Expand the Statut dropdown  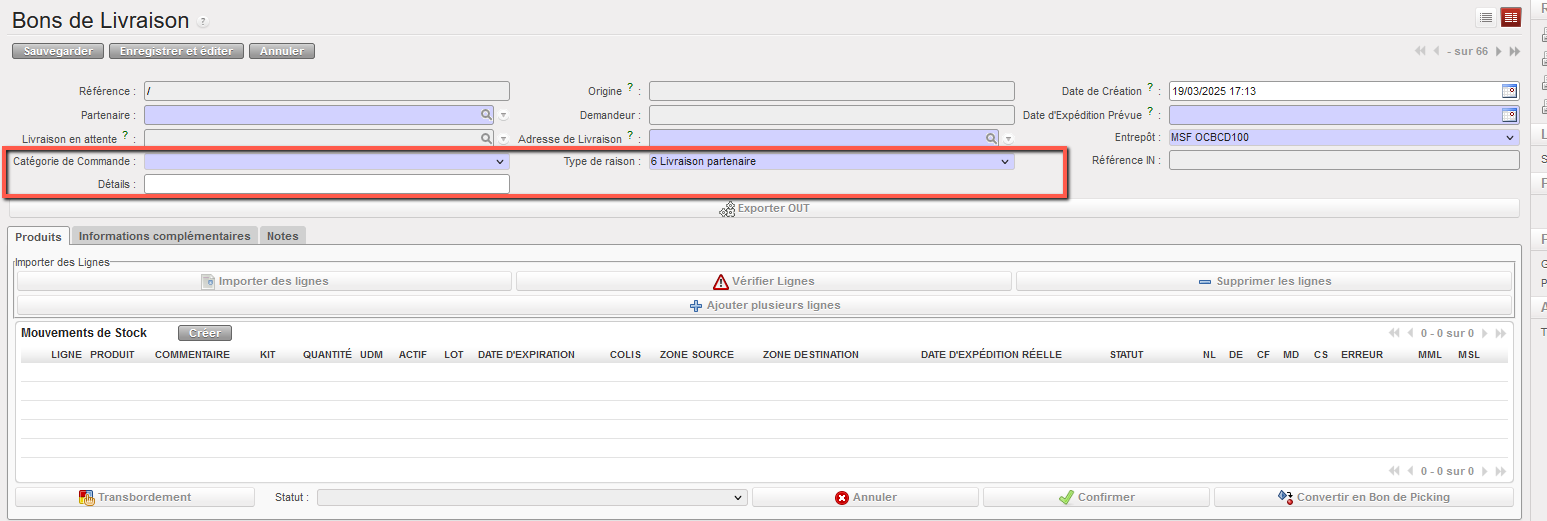738,497
